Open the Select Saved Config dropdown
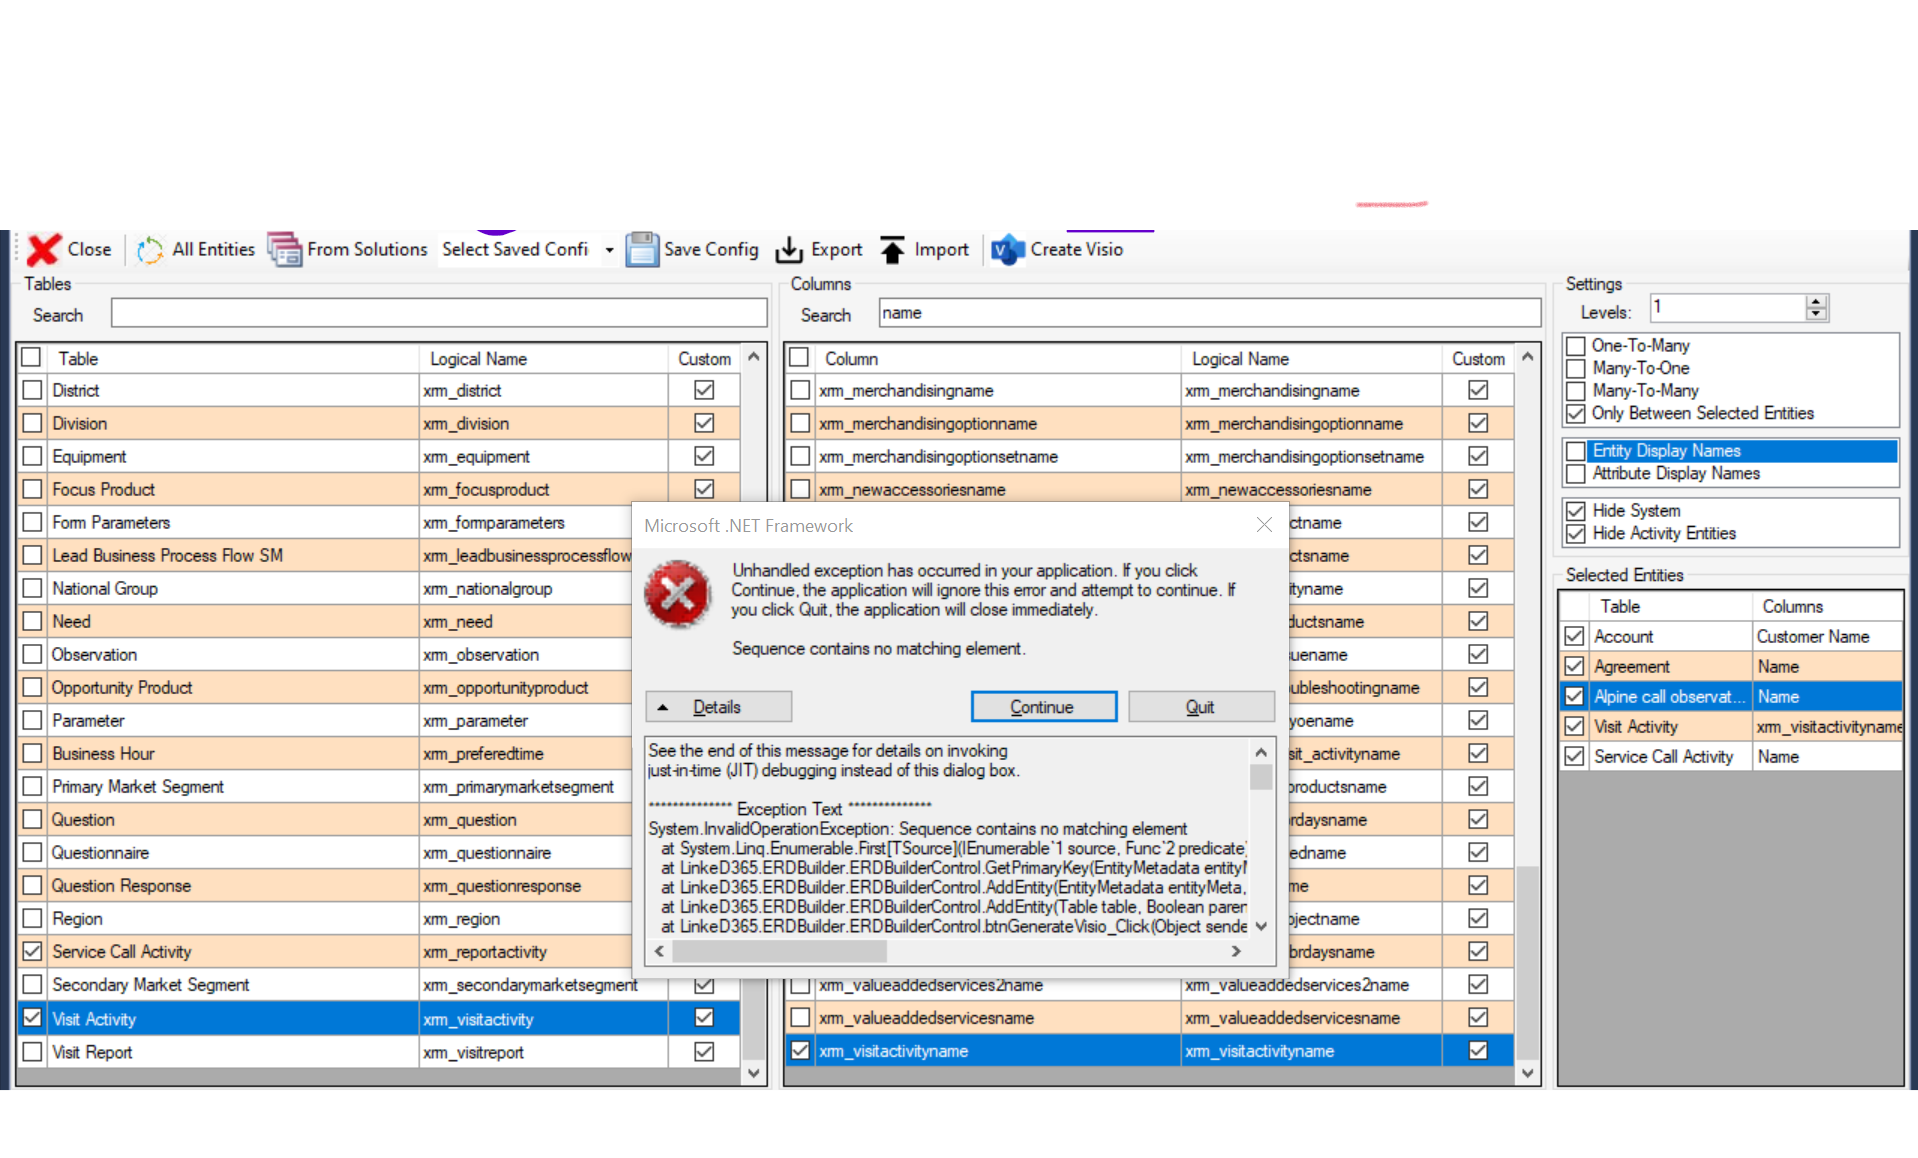The width and height of the screenshot is (1918, 1158). tap(609, 250)
